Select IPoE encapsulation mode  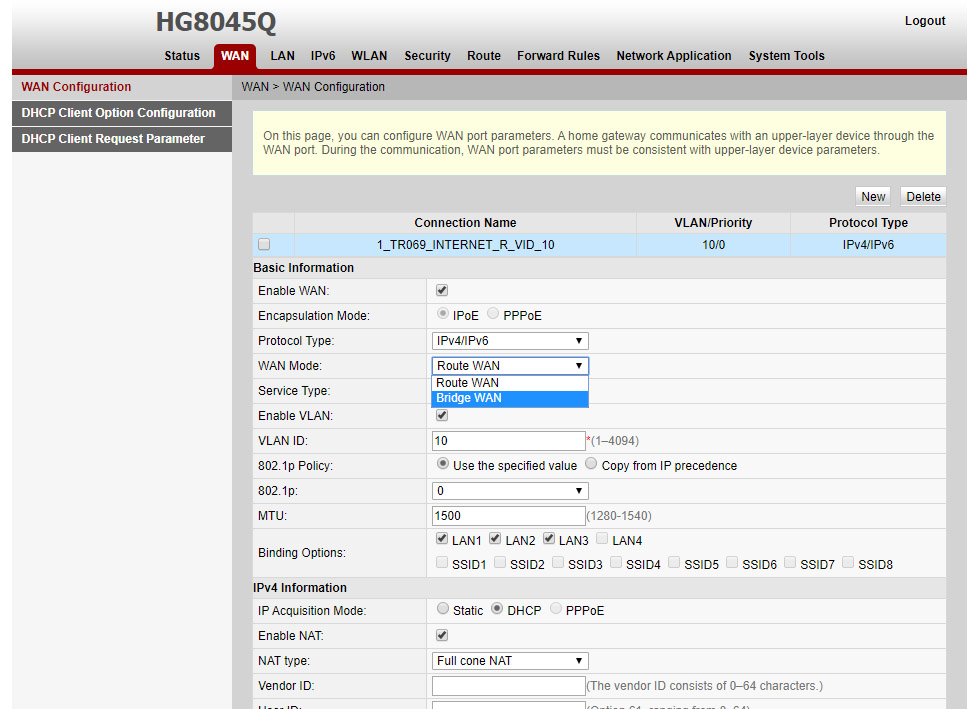pyautogui.click(x=442, y=313)
